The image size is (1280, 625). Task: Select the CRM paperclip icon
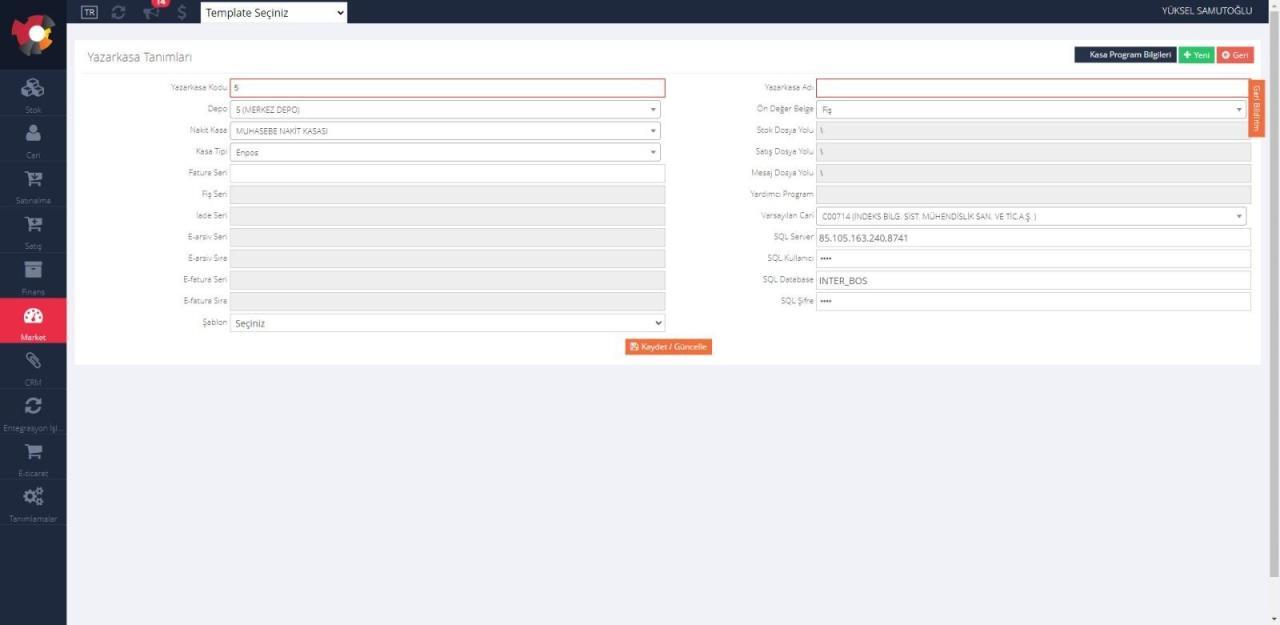[x=33, y=362]
